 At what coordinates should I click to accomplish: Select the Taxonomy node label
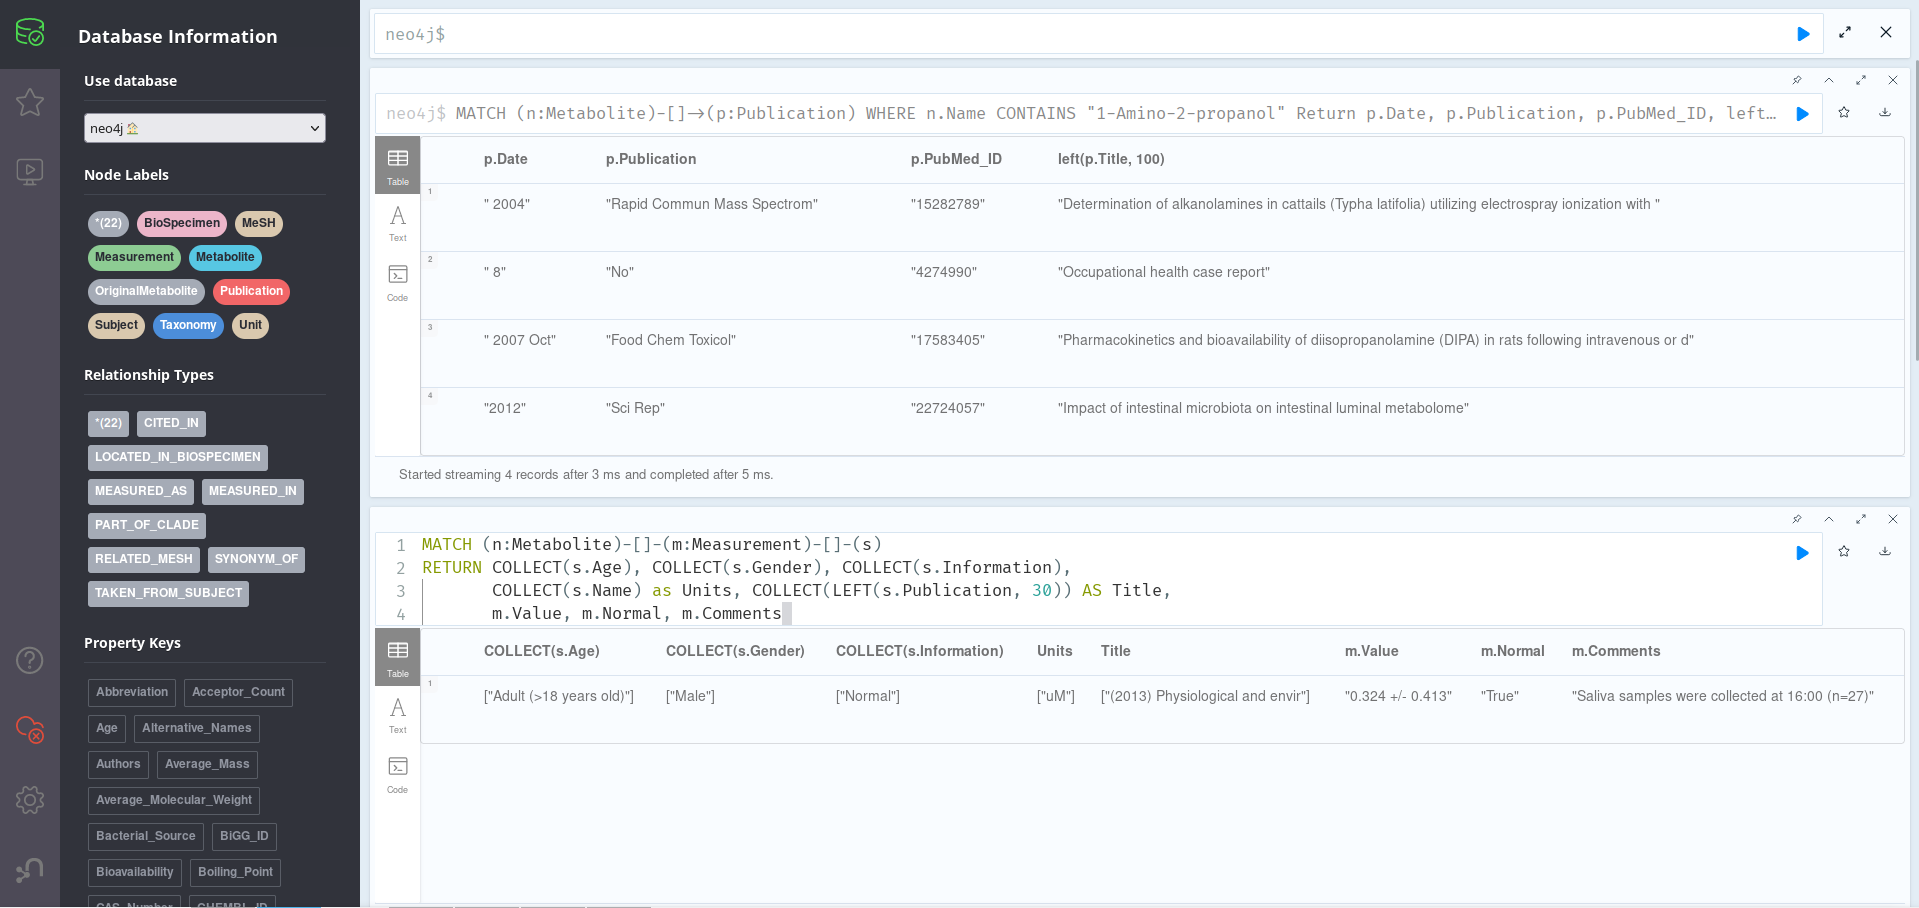click(x=188, y=326)
